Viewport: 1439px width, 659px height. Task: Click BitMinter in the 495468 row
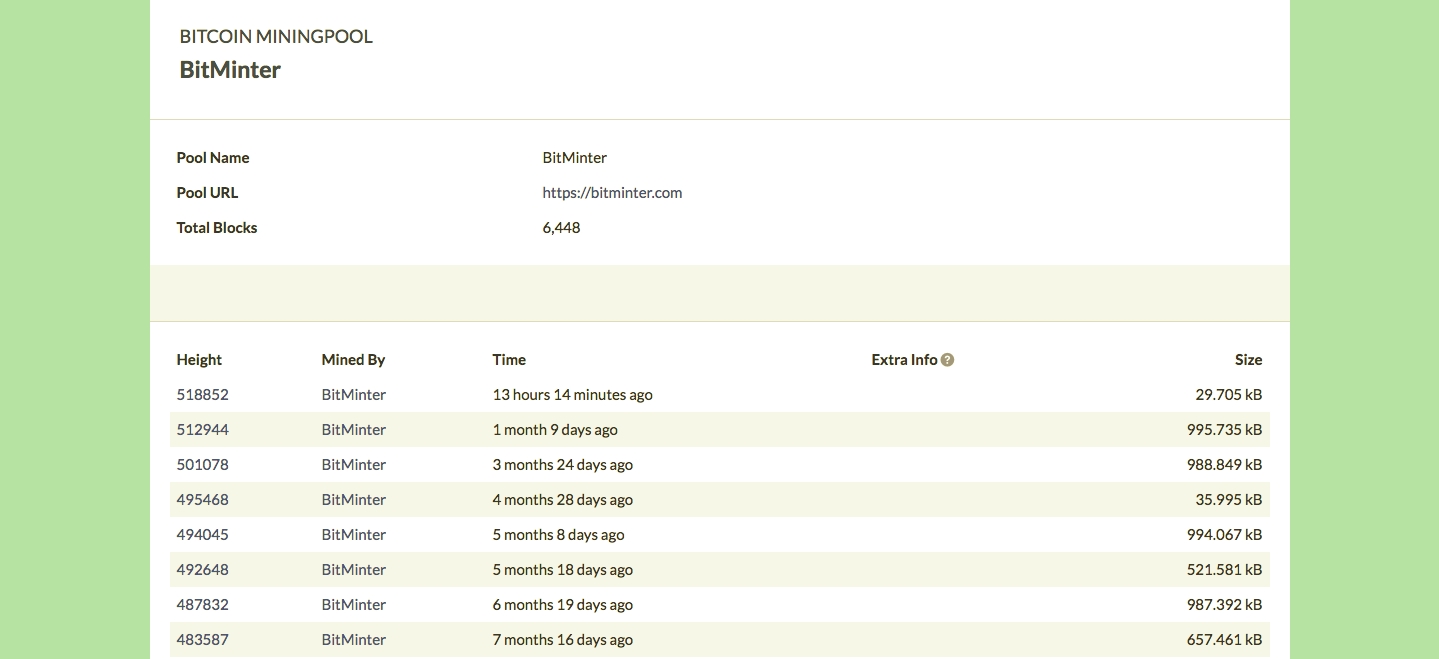pyautogui.click(x=354, y=500)
